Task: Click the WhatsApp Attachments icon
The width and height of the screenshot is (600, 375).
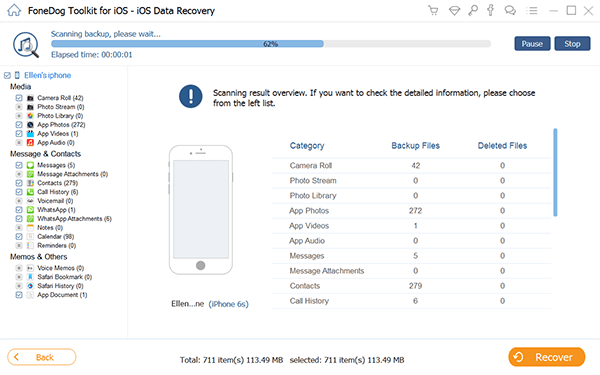Action: coord(30,218)
